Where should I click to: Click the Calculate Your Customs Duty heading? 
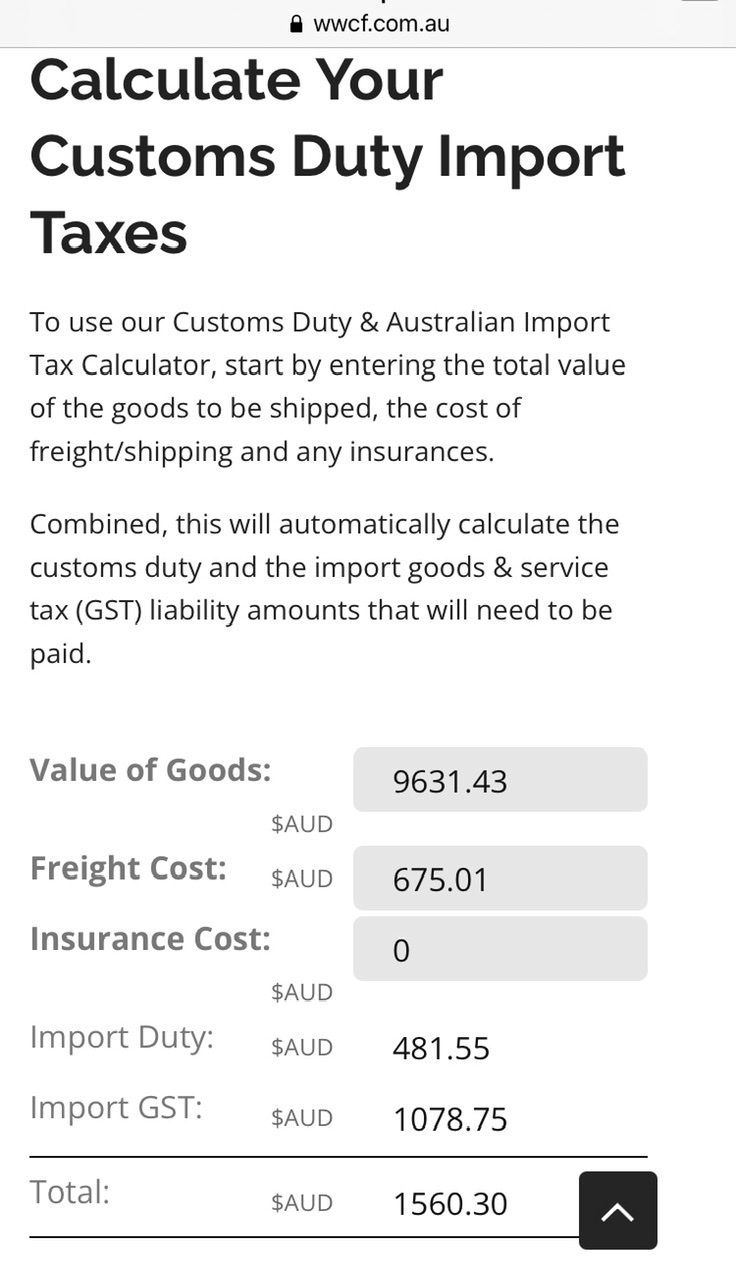coord(327,156)
